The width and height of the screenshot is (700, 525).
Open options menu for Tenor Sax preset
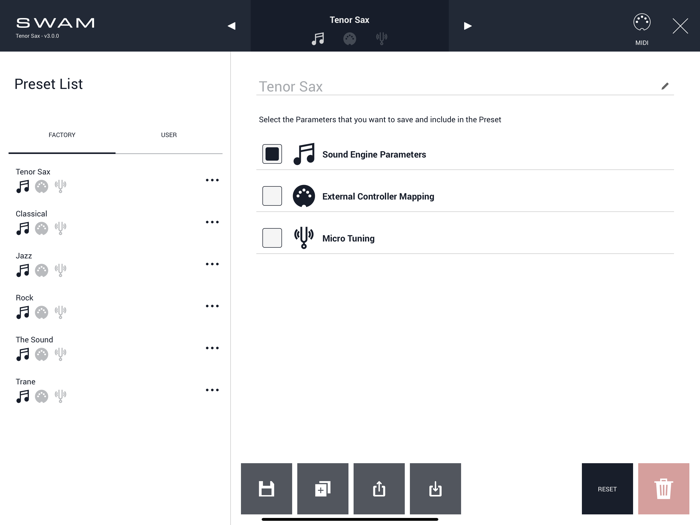click(212, 180)
